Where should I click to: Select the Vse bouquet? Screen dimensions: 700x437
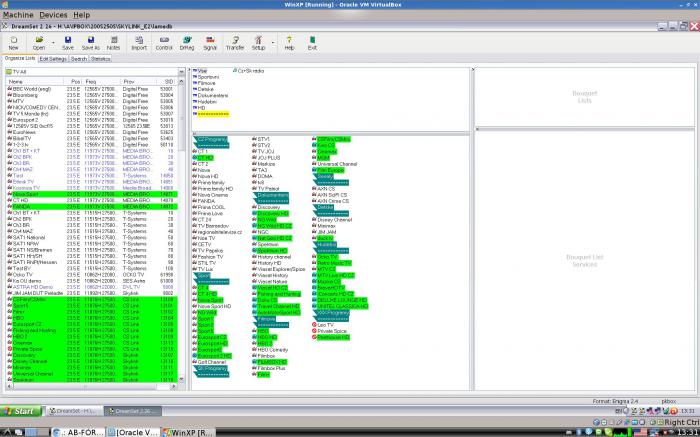[x=200, y=71]
